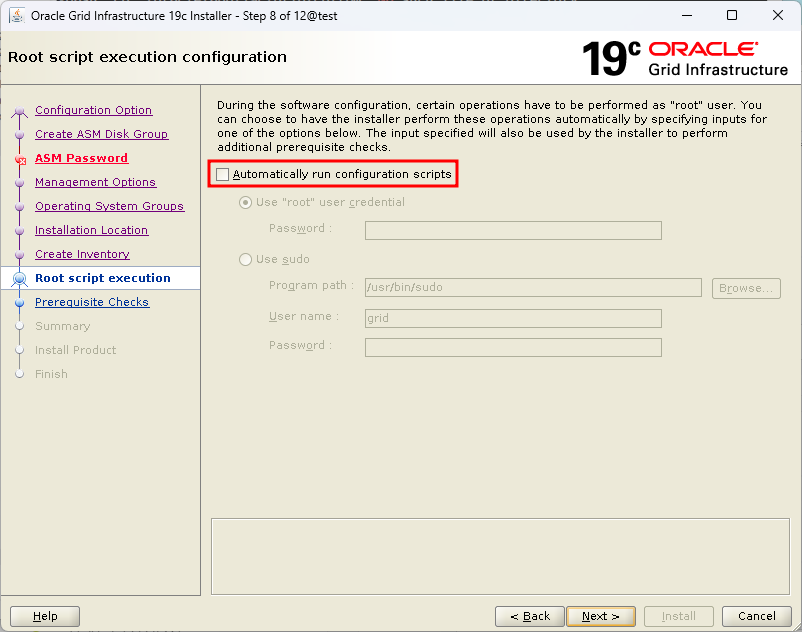Click the disabled Install button
This screenshot has width=802, height=632.
[x=679, y=616]
